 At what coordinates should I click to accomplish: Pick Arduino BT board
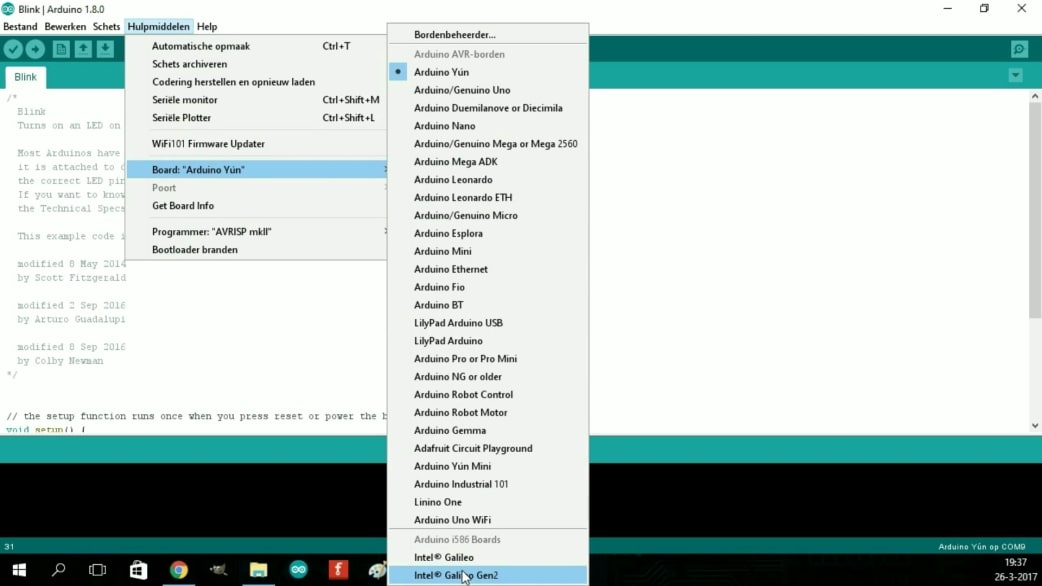pos(488,305)
